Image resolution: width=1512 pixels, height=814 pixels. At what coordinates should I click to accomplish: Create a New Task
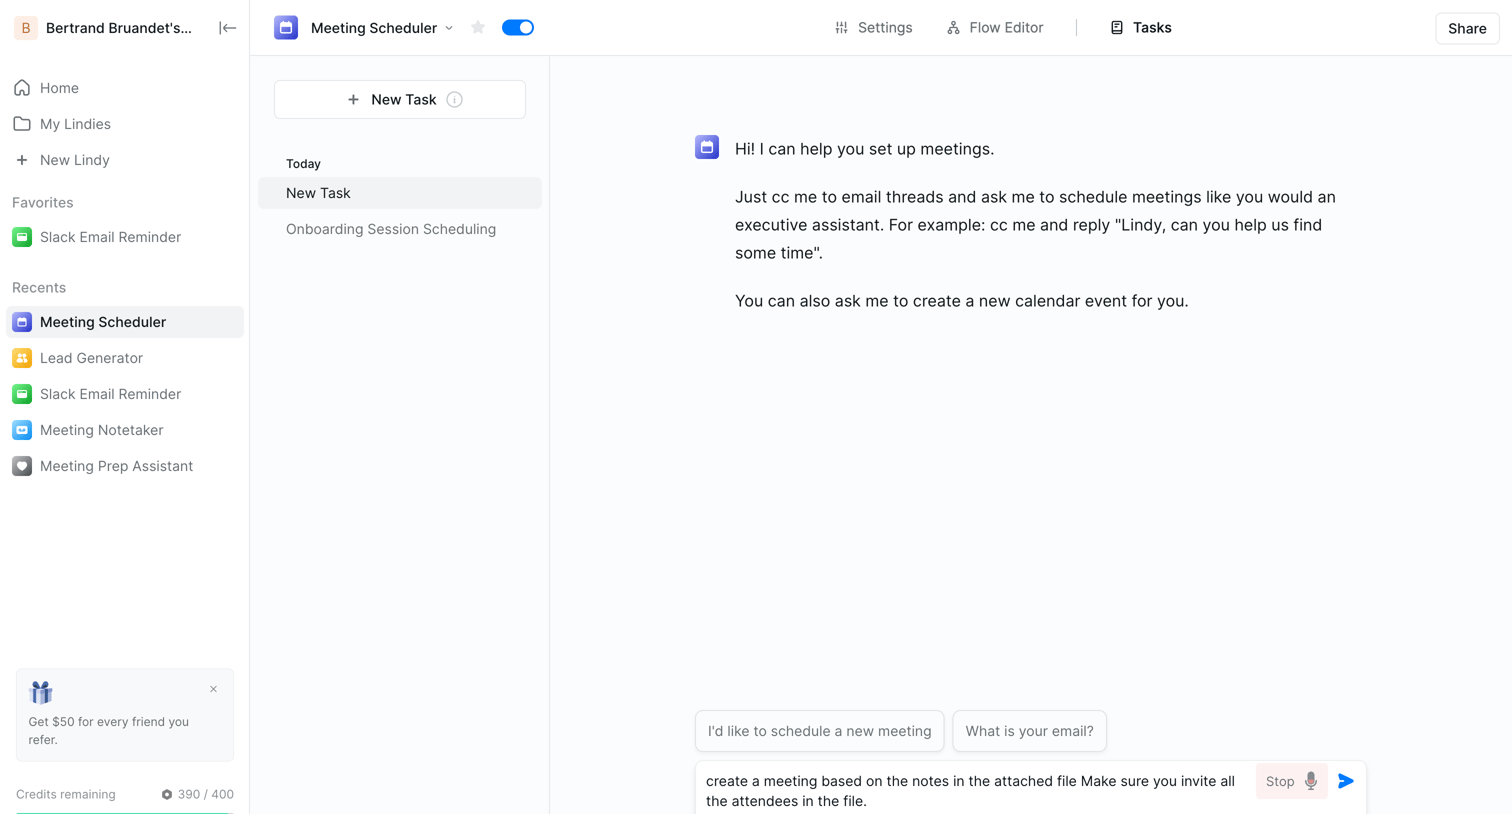coord(400,100)
